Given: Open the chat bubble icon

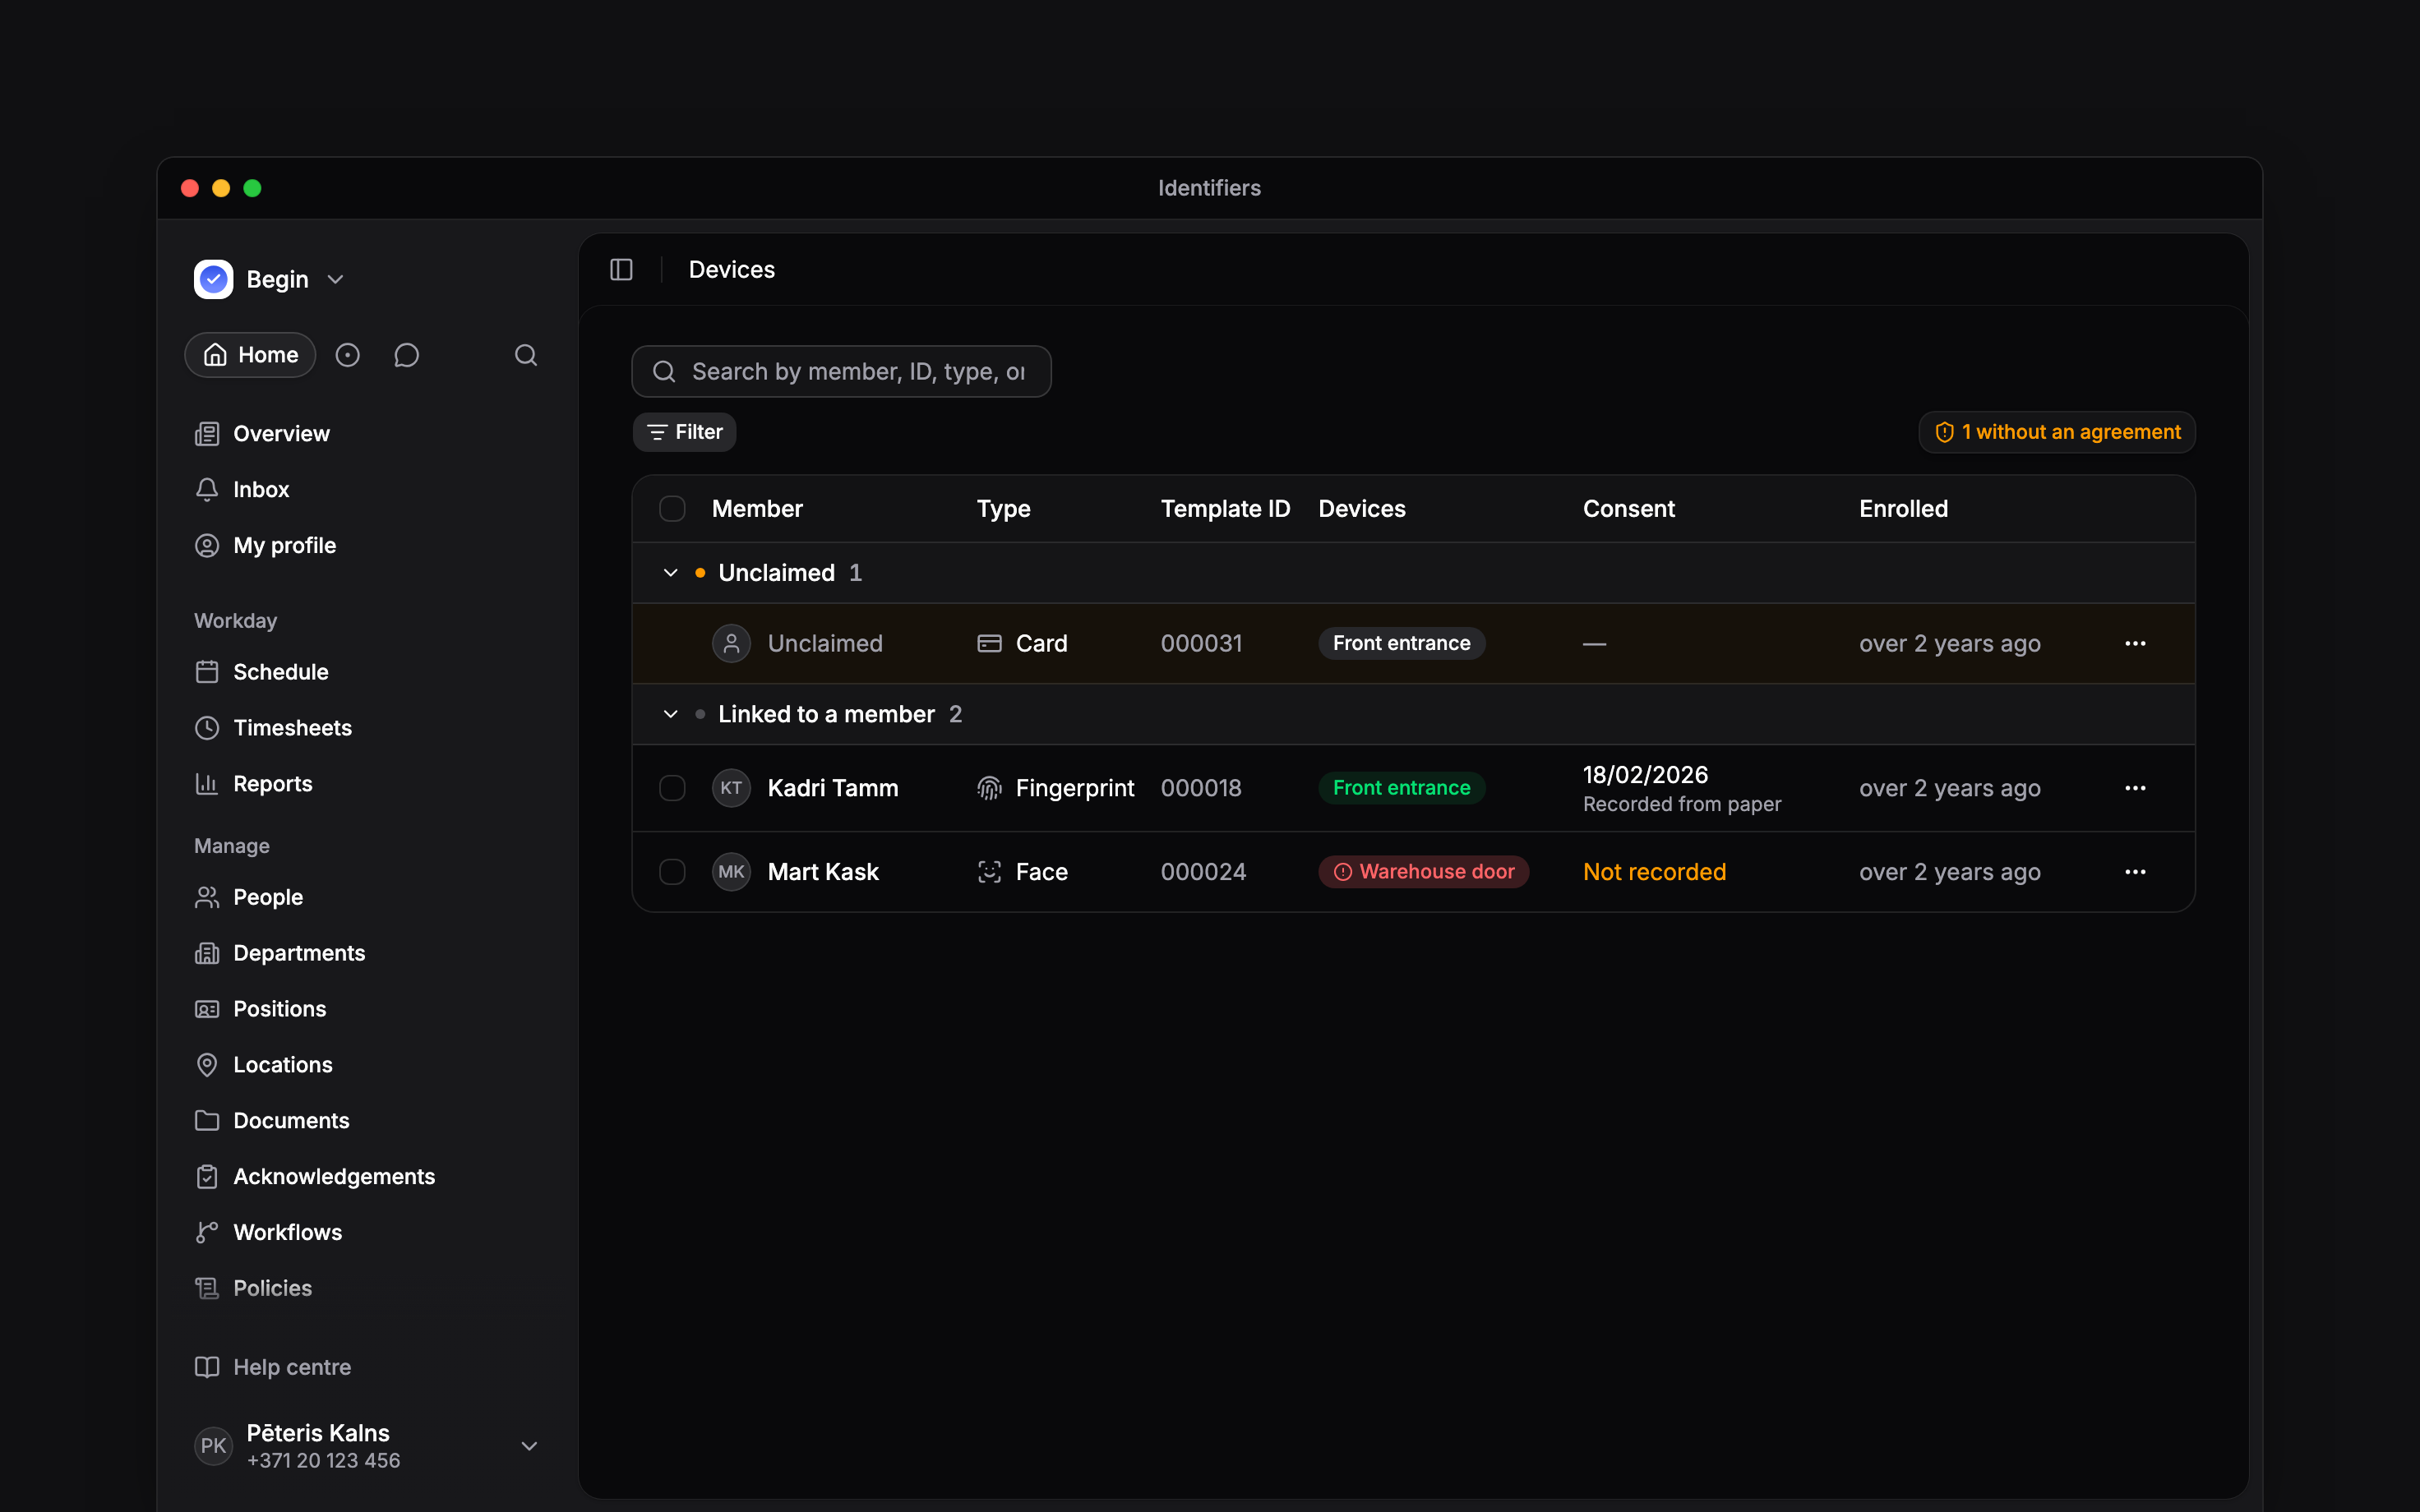Looking at the screenshot, I should (406, 355).
